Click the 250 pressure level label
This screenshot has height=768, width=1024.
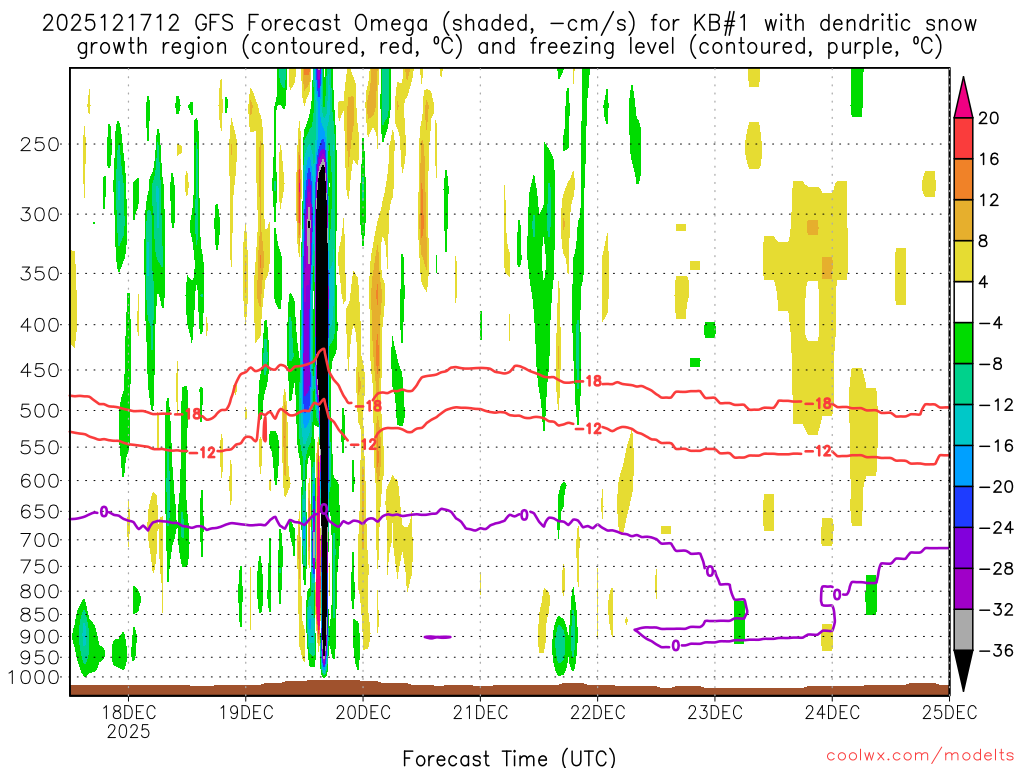pyautogui.click(x=40, y=144)
